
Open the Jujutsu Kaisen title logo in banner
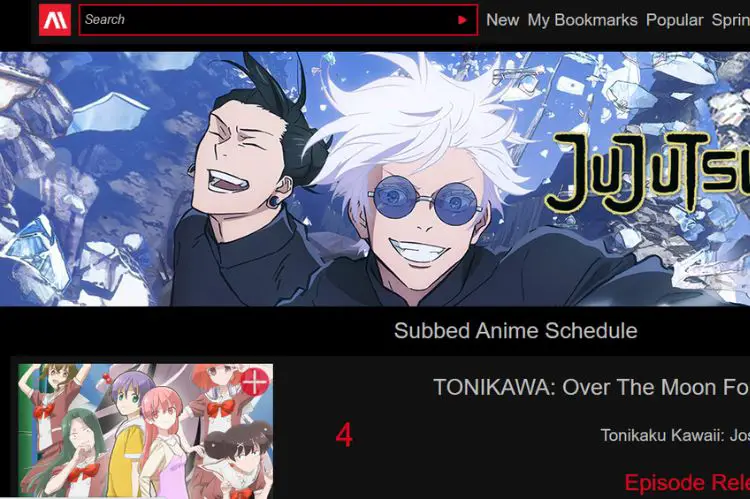648,172
